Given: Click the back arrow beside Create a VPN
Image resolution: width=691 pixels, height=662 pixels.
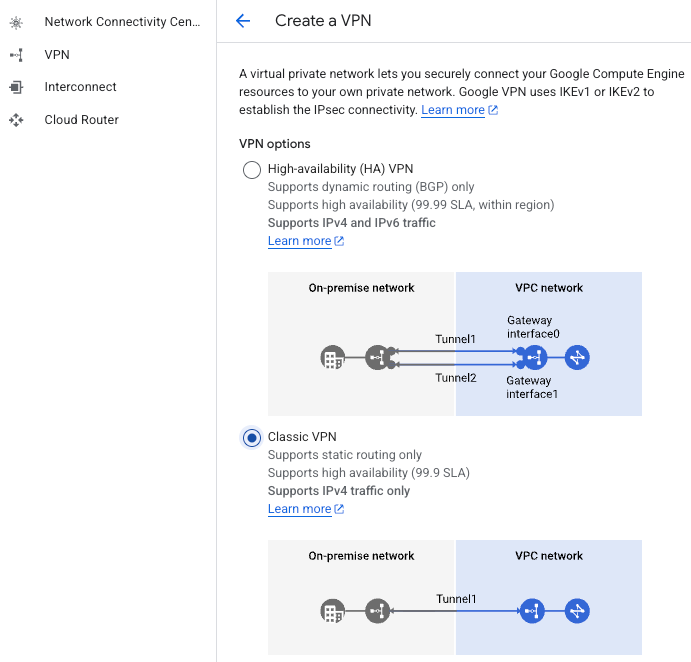Looking at the screenshot, I should click(x=242, y=21).
